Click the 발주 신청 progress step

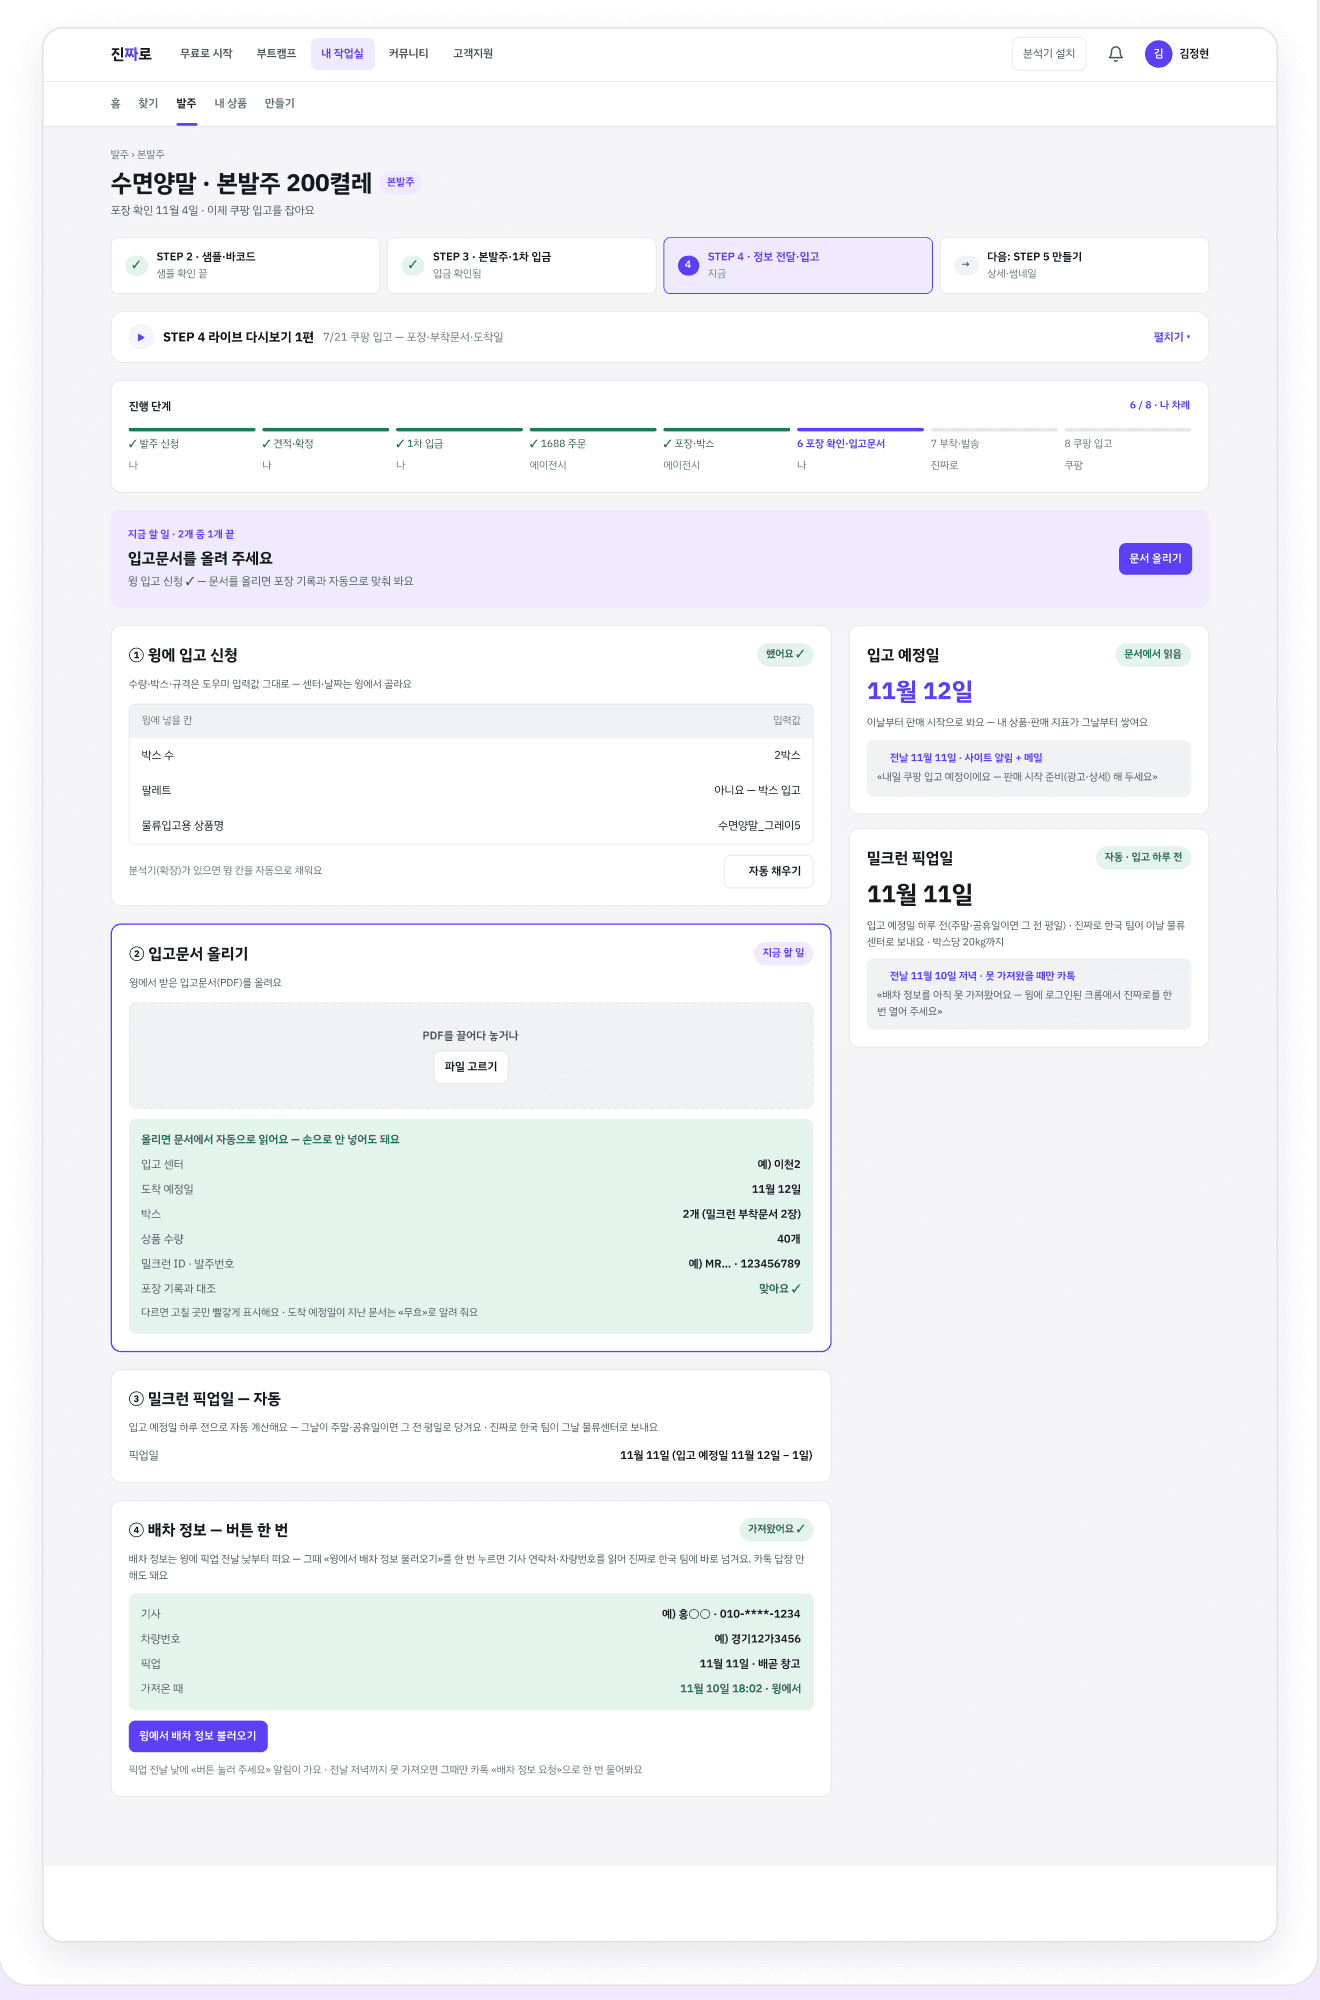pos(192,449)
